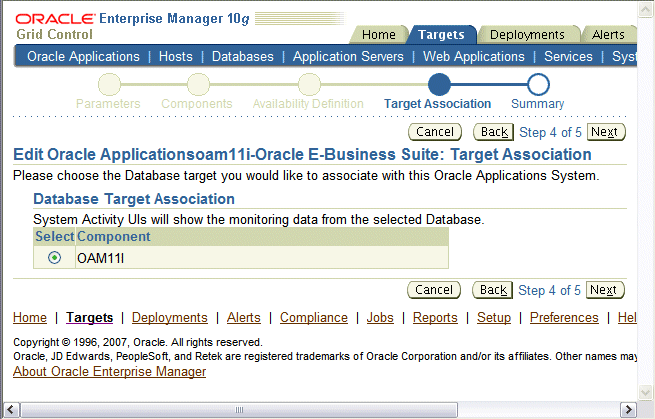Click the Availability Definition step circle
The width and height of the screenshot is (655, 419).
tap(309, 84)
